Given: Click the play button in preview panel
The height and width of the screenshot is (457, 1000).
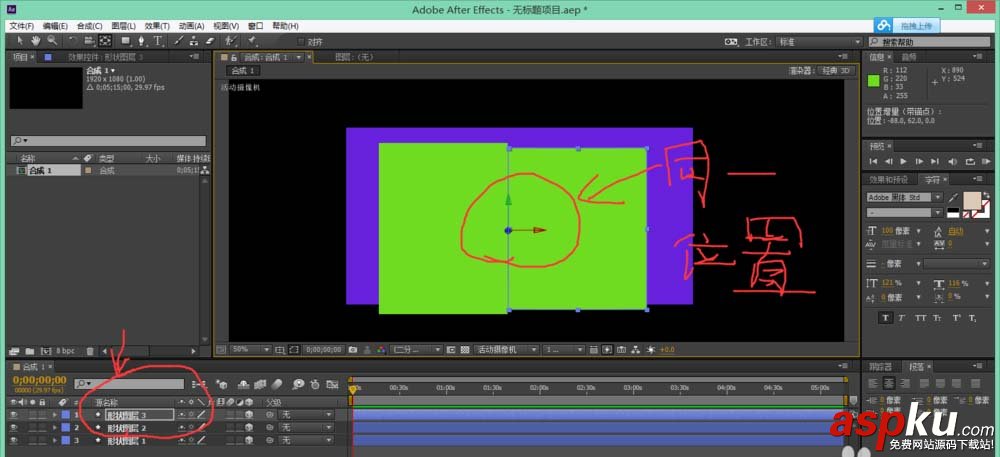Looking at the screenshot, I should coord(903,161).
